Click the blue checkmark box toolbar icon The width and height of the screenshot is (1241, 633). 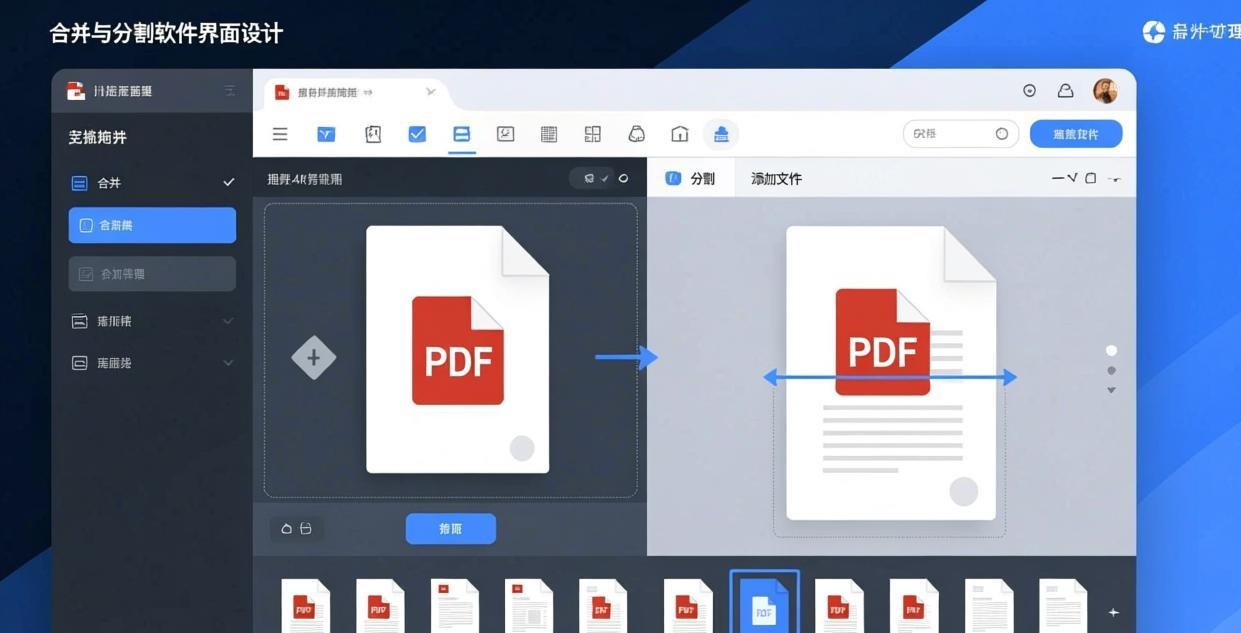417,134
